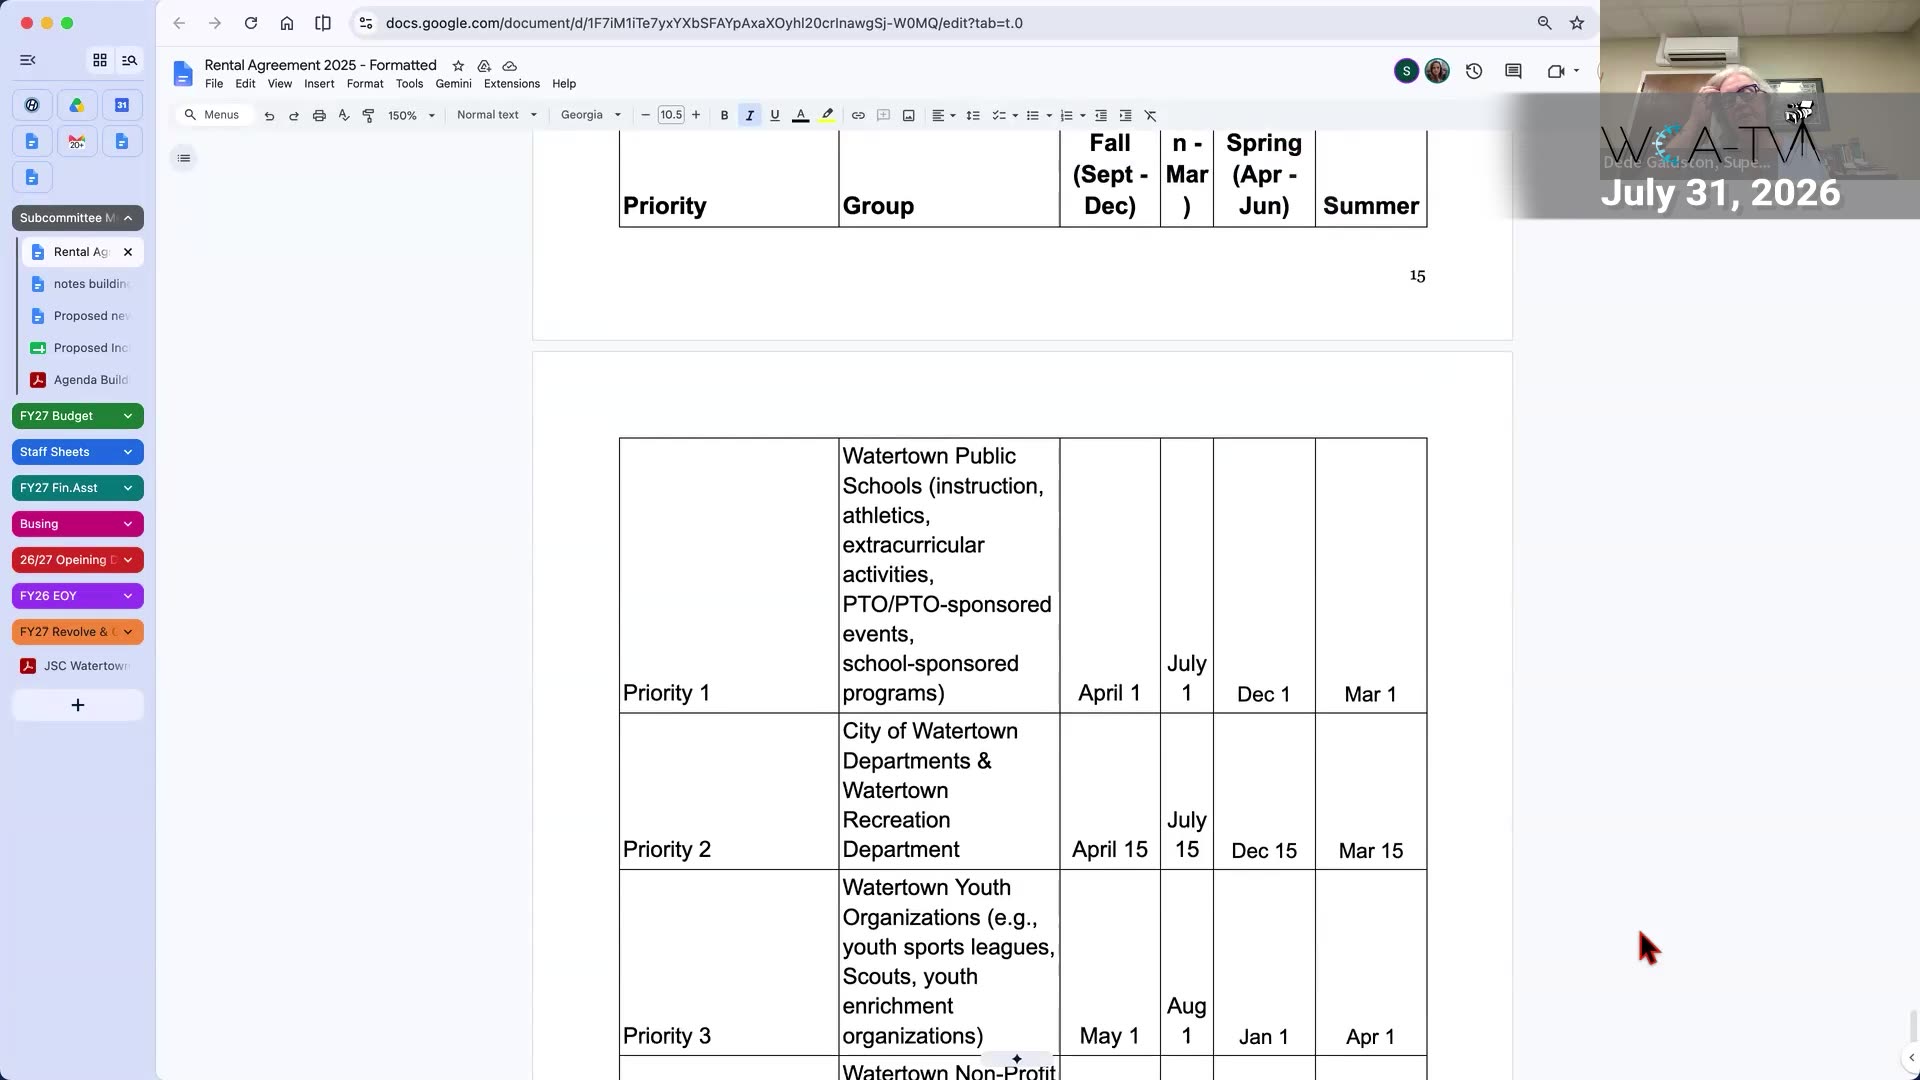Open the tab grid view
Image resolution: width=1920 pixels, height=1080 pixels.
click(100, 60)
